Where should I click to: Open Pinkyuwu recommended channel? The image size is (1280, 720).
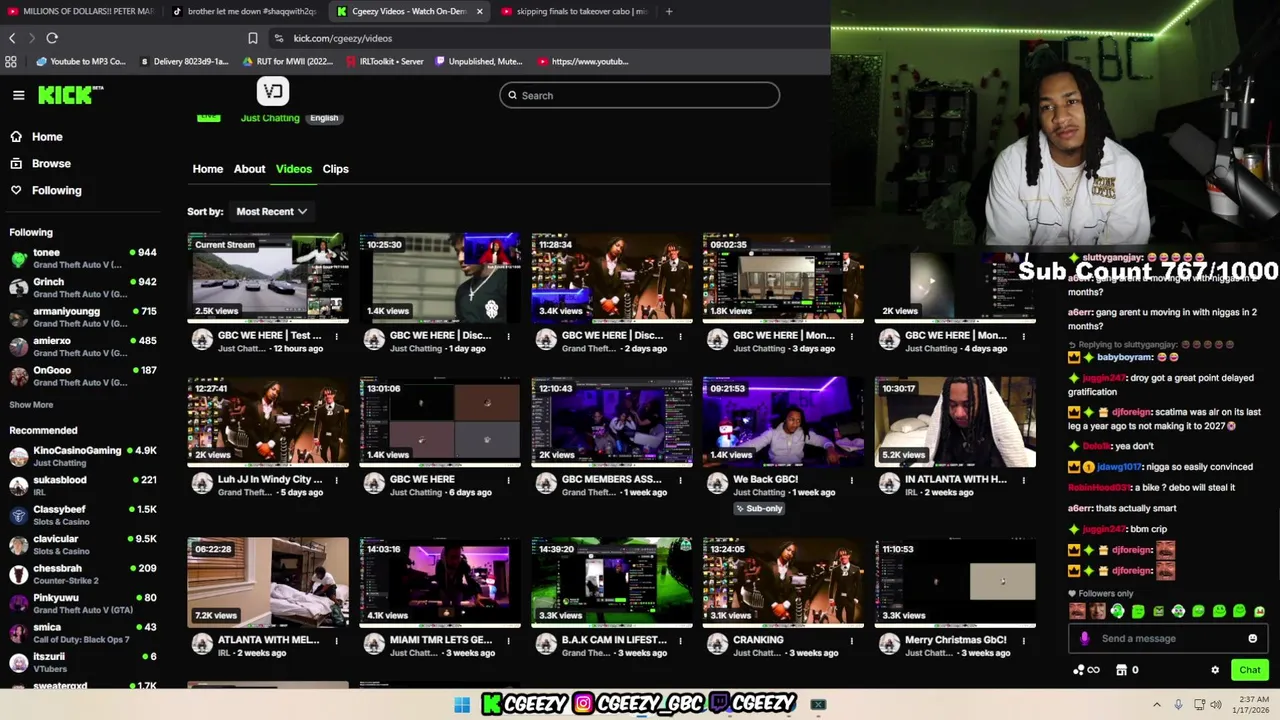click(x=83, y=603)
